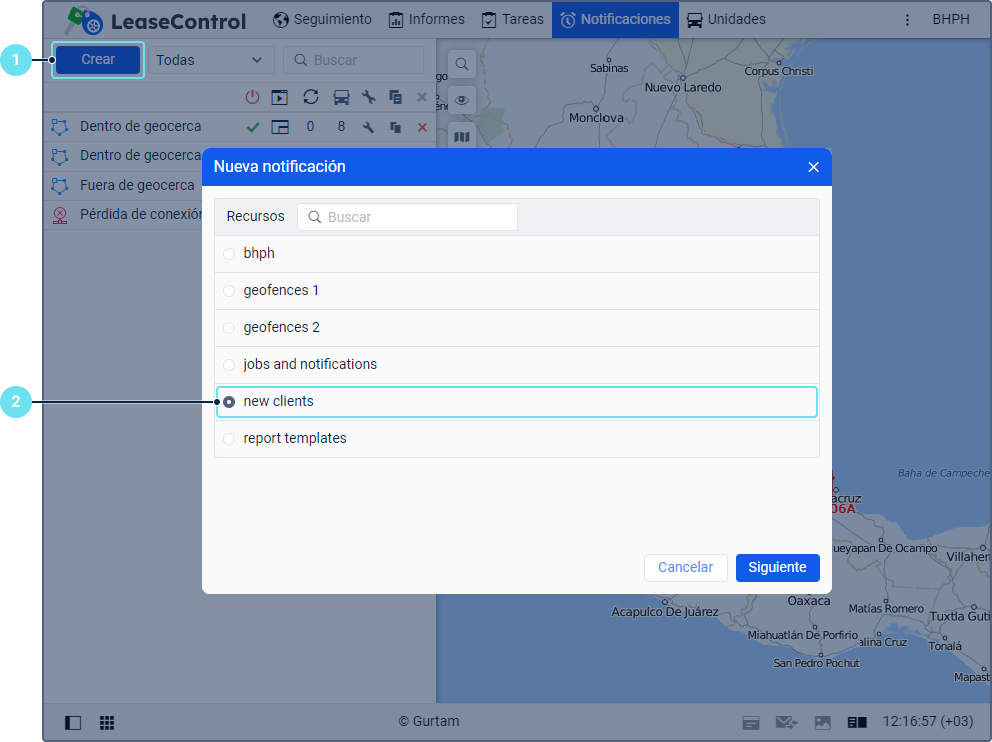
Task: Click the Siguiente button
Action: pyautogui.click(x=778, y=567)
